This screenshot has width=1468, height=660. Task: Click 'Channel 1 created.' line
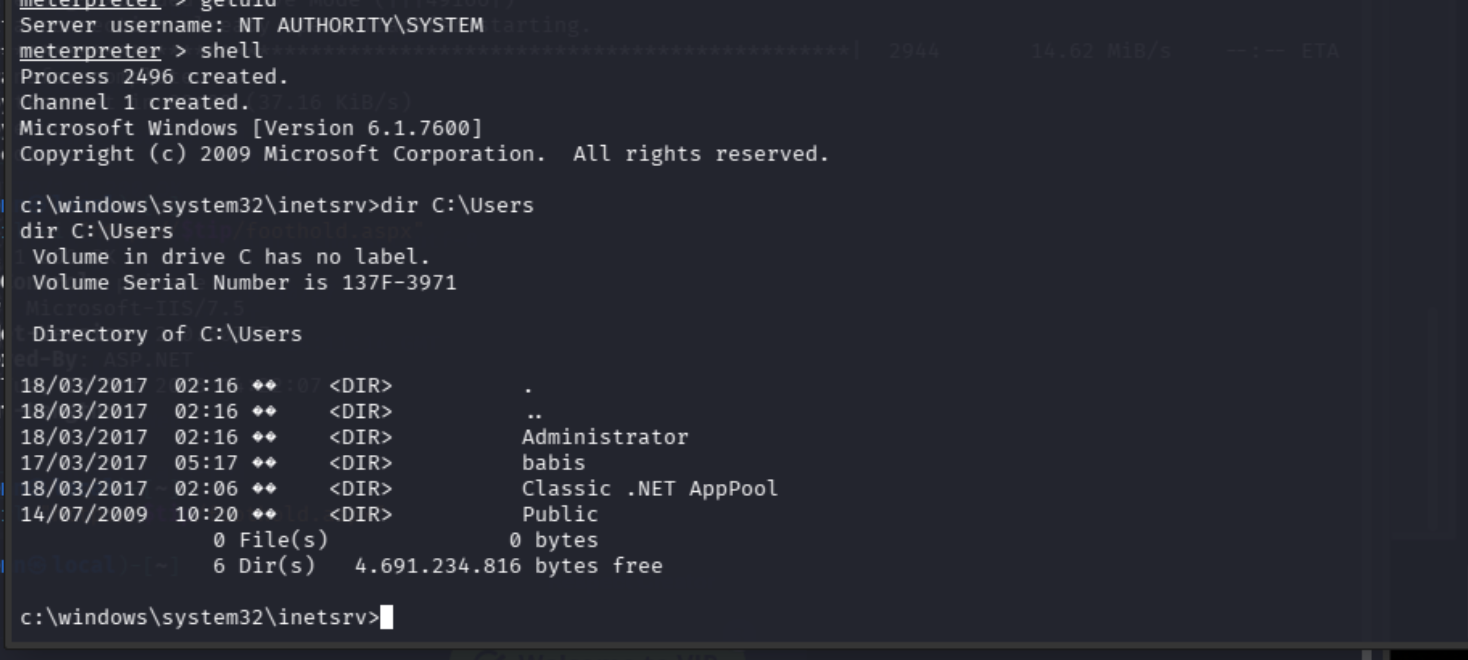point(135,102)
